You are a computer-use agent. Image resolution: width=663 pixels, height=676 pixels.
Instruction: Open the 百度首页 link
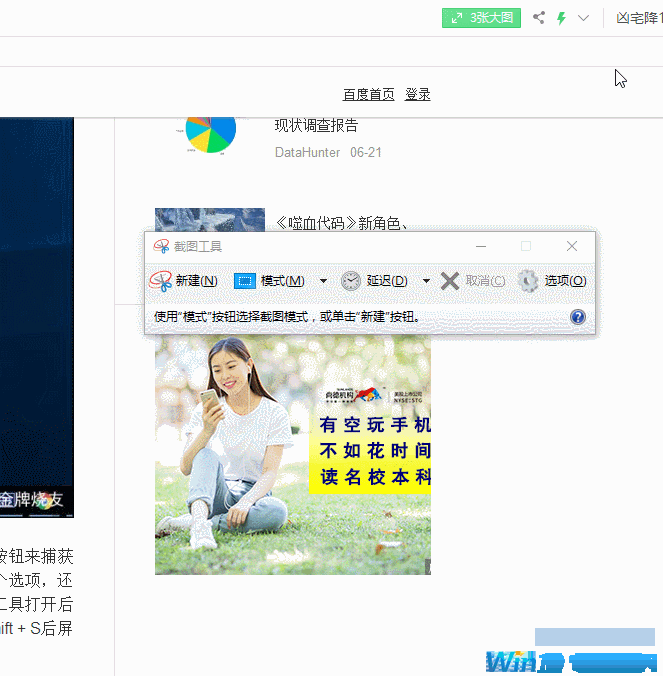click(x=369, y=94)
